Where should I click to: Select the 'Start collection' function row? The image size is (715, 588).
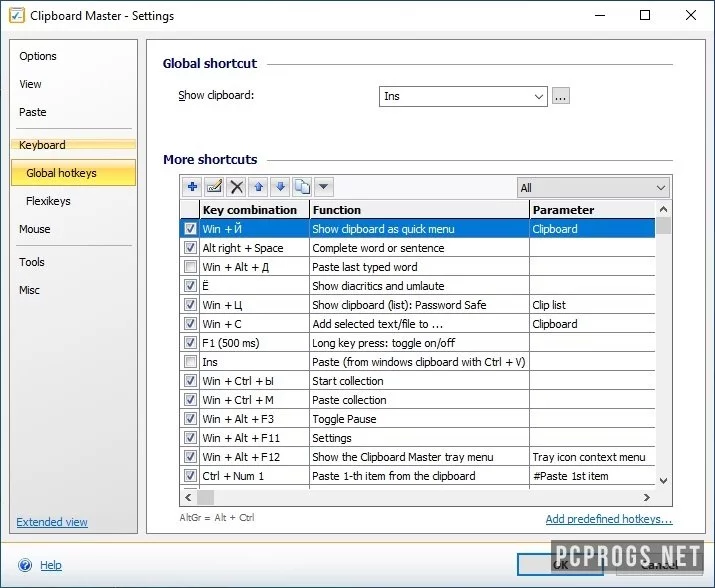point(418,380)
